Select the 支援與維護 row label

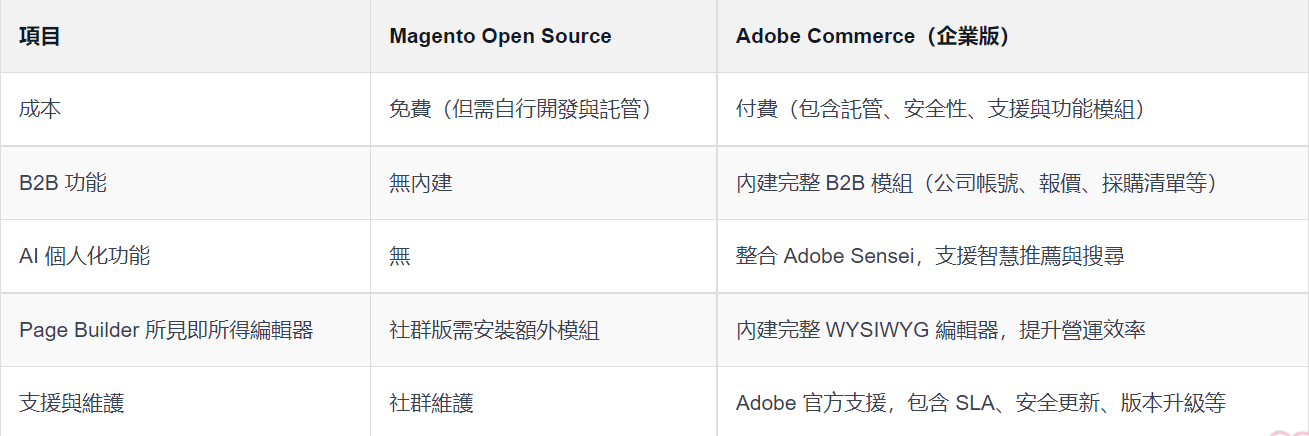point(72,403)
